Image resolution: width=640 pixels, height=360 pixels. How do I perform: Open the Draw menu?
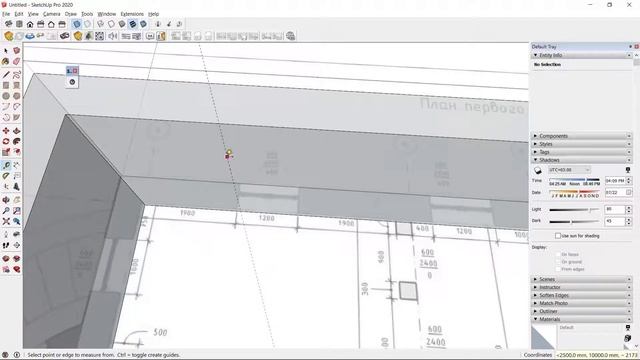tap(71, 14)
